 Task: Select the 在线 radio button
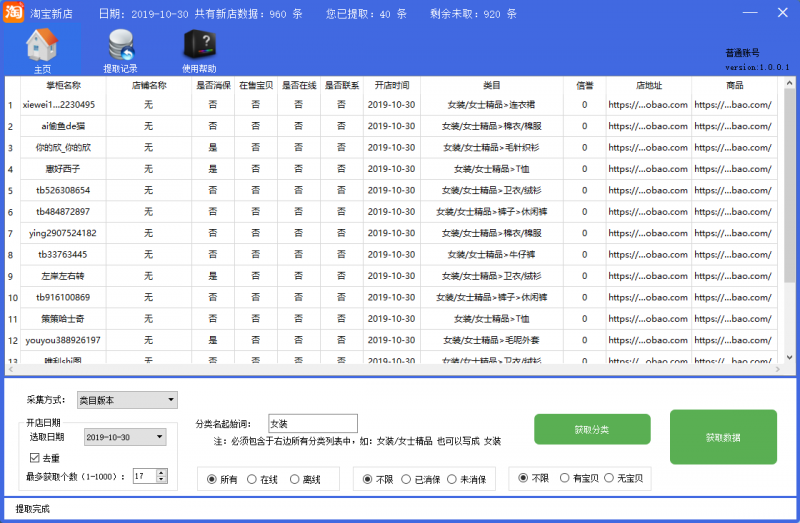[252, 480]
